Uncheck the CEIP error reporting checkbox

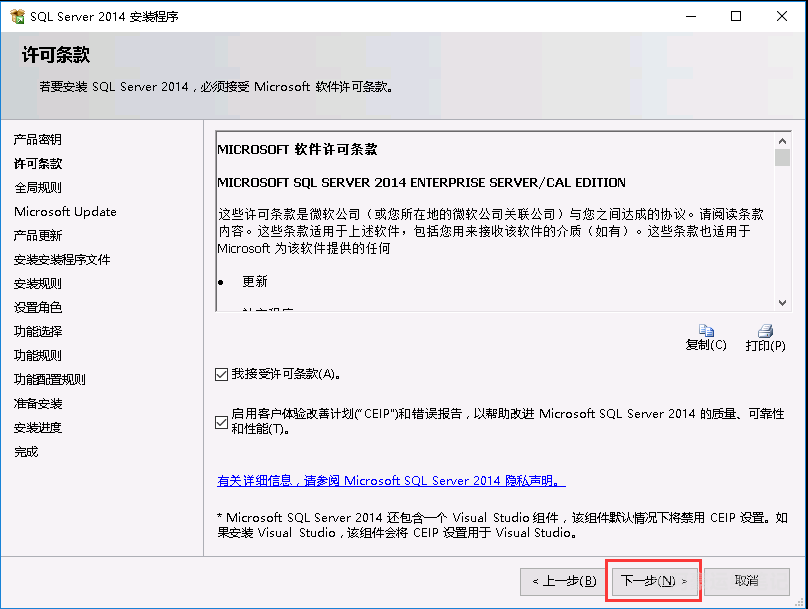(x=221, y=421)
